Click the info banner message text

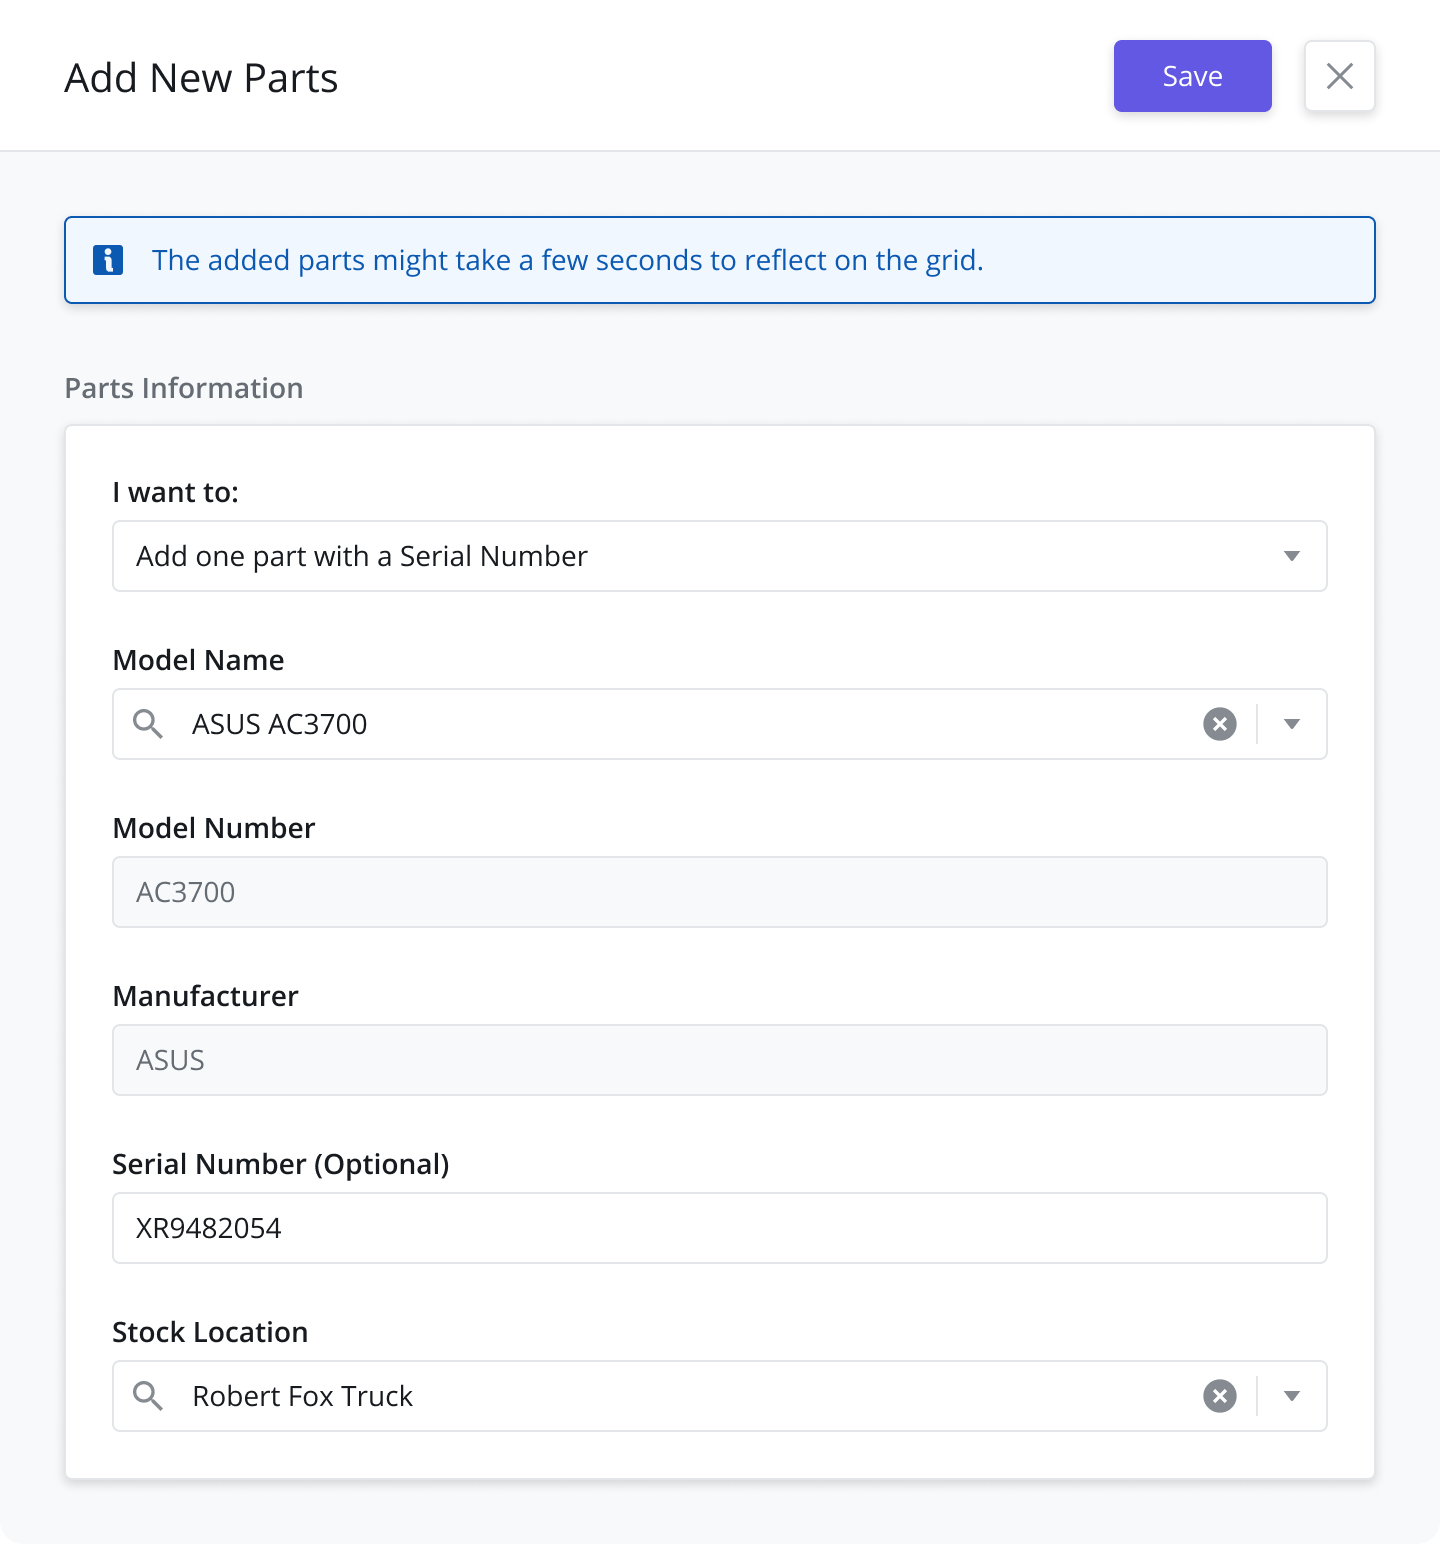[568, 260]
